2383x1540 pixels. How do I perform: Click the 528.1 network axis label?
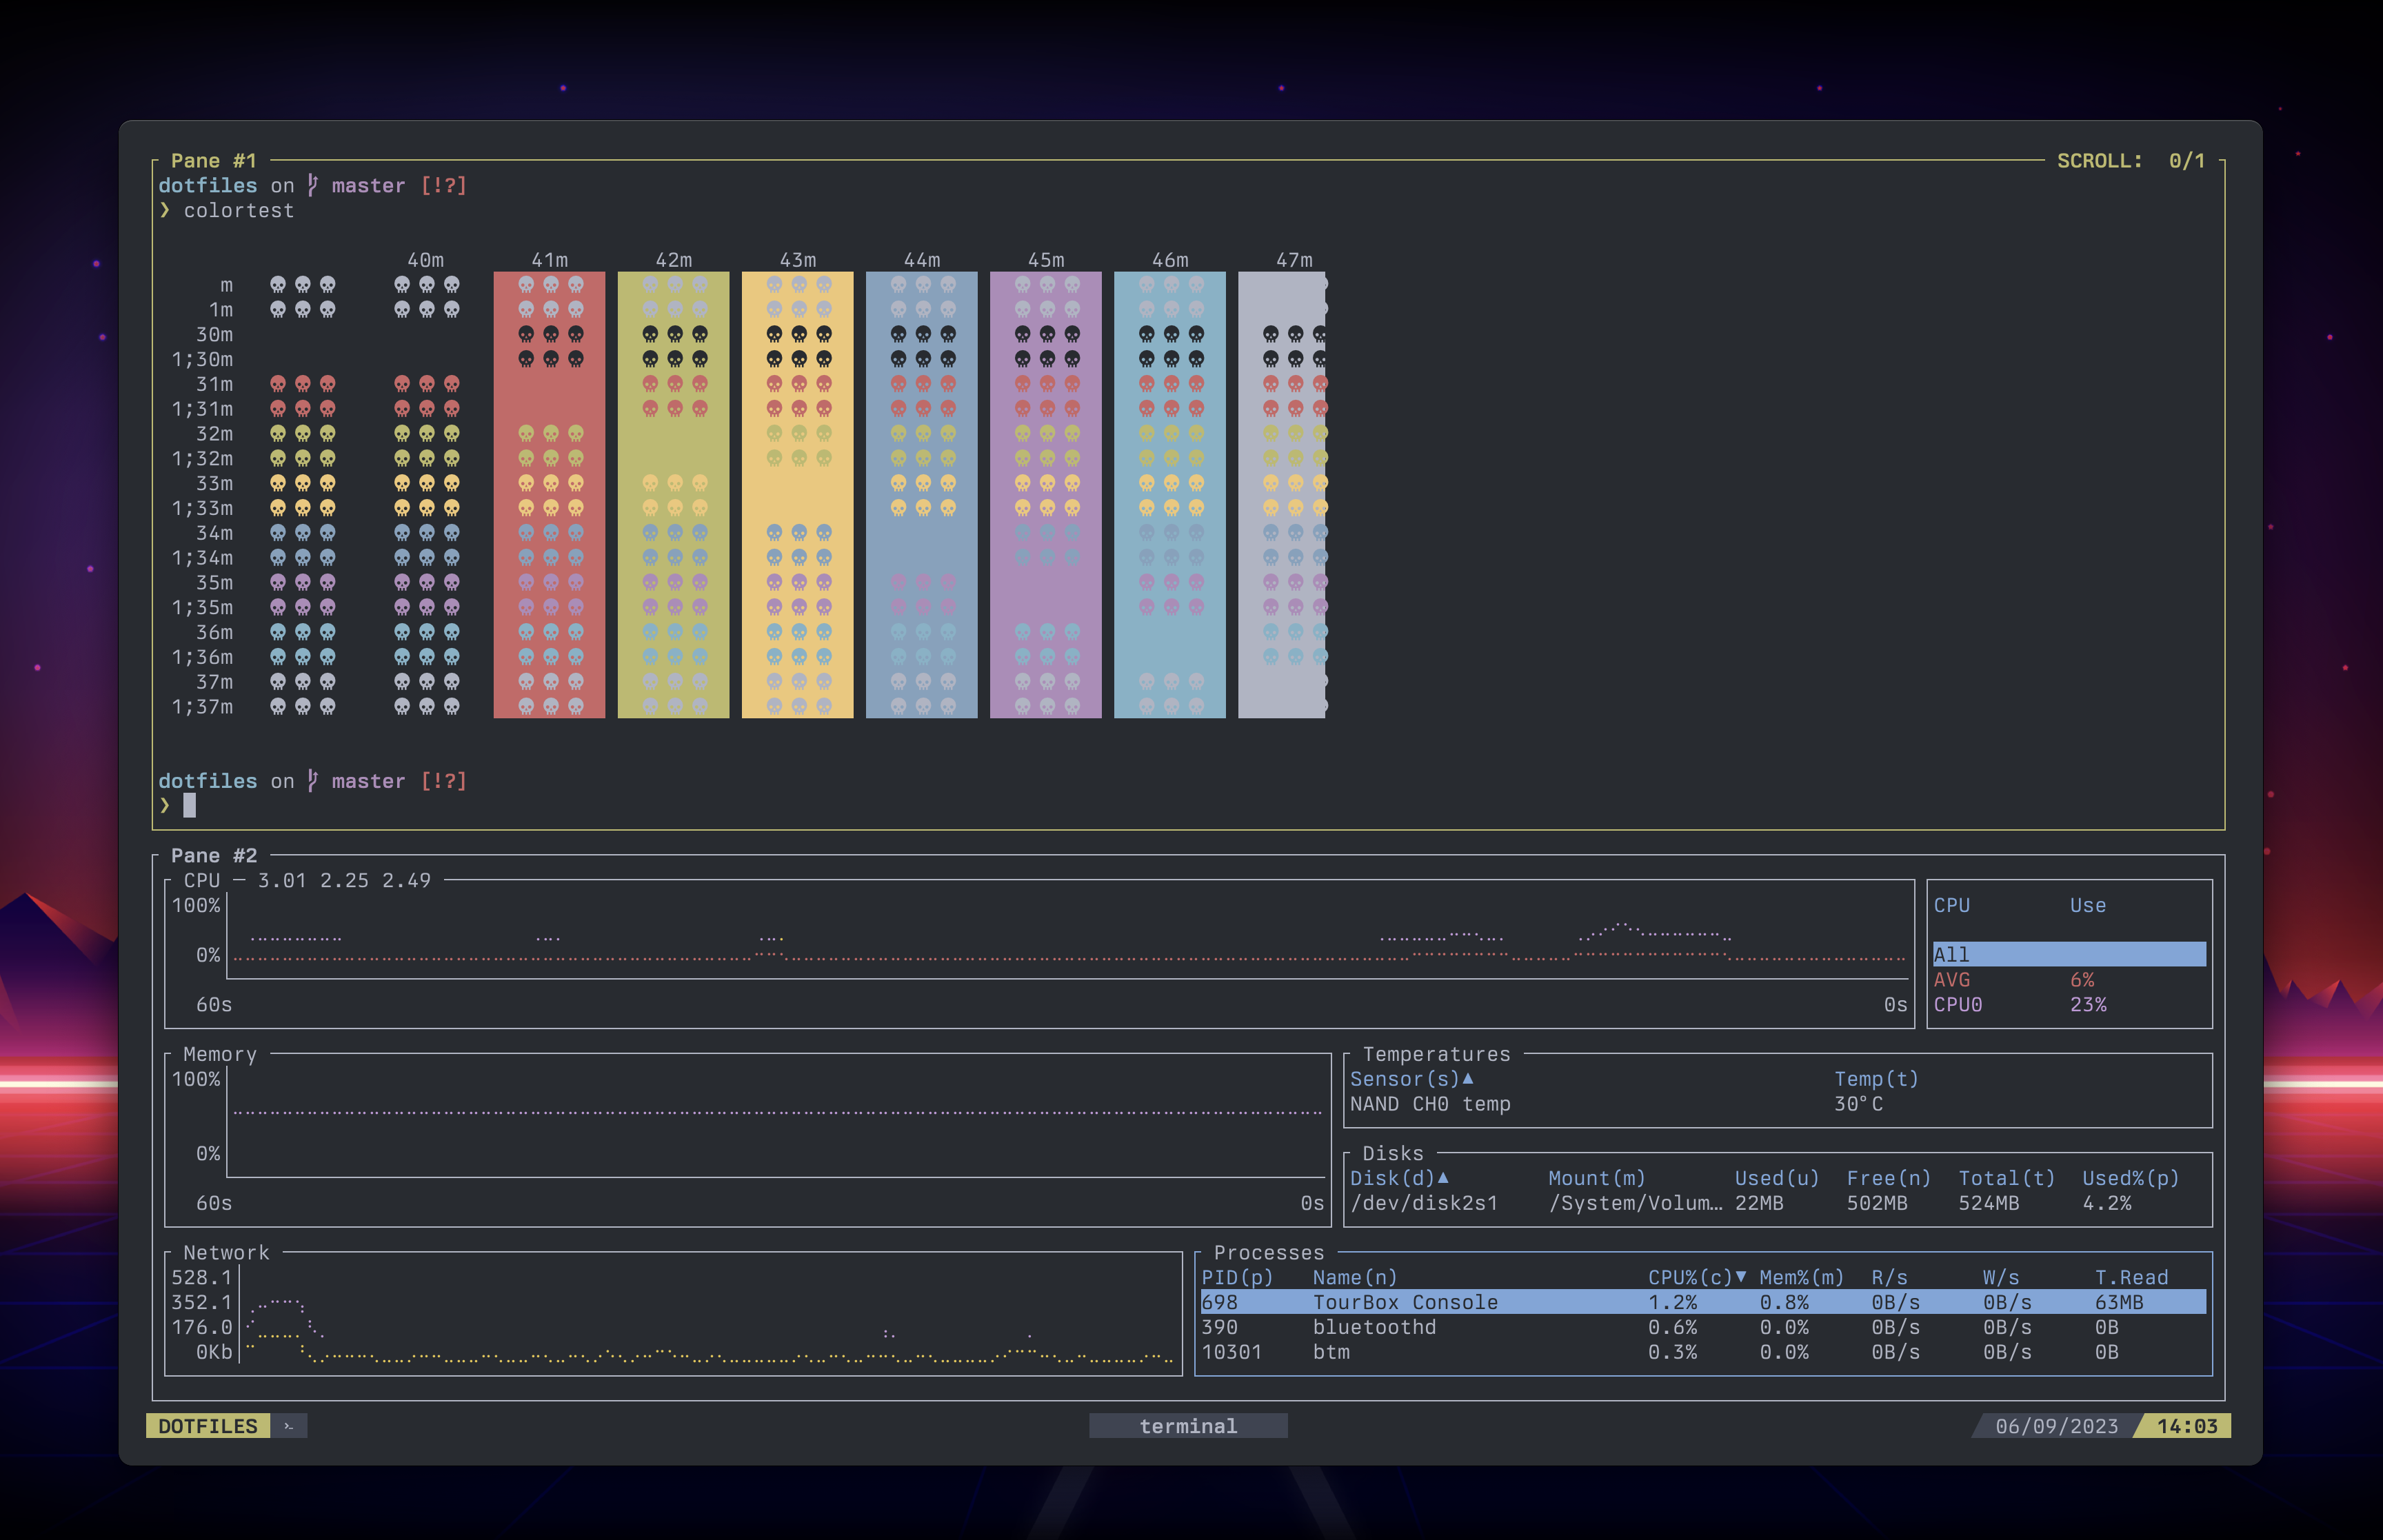201,1277
